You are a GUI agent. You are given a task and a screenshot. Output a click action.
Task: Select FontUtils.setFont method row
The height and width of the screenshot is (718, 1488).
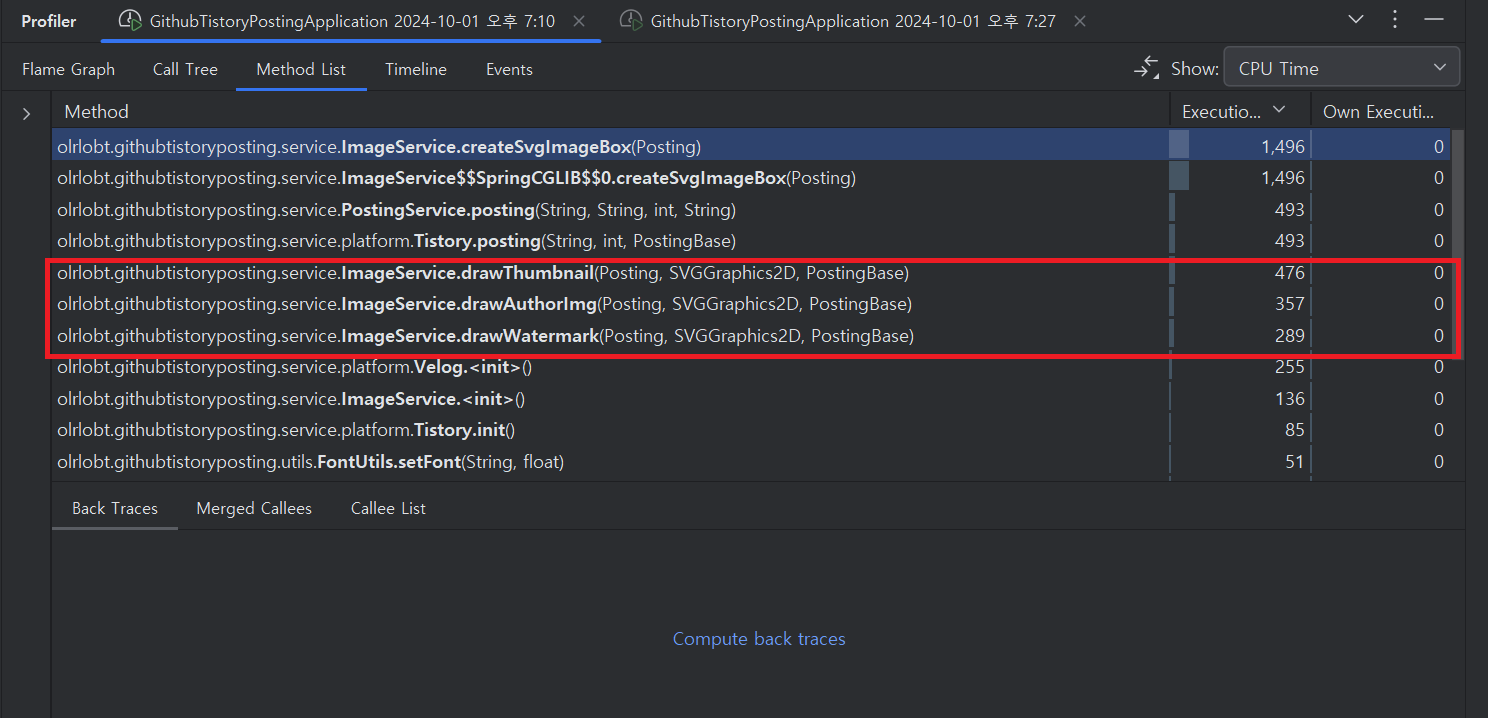click(751, 462)
